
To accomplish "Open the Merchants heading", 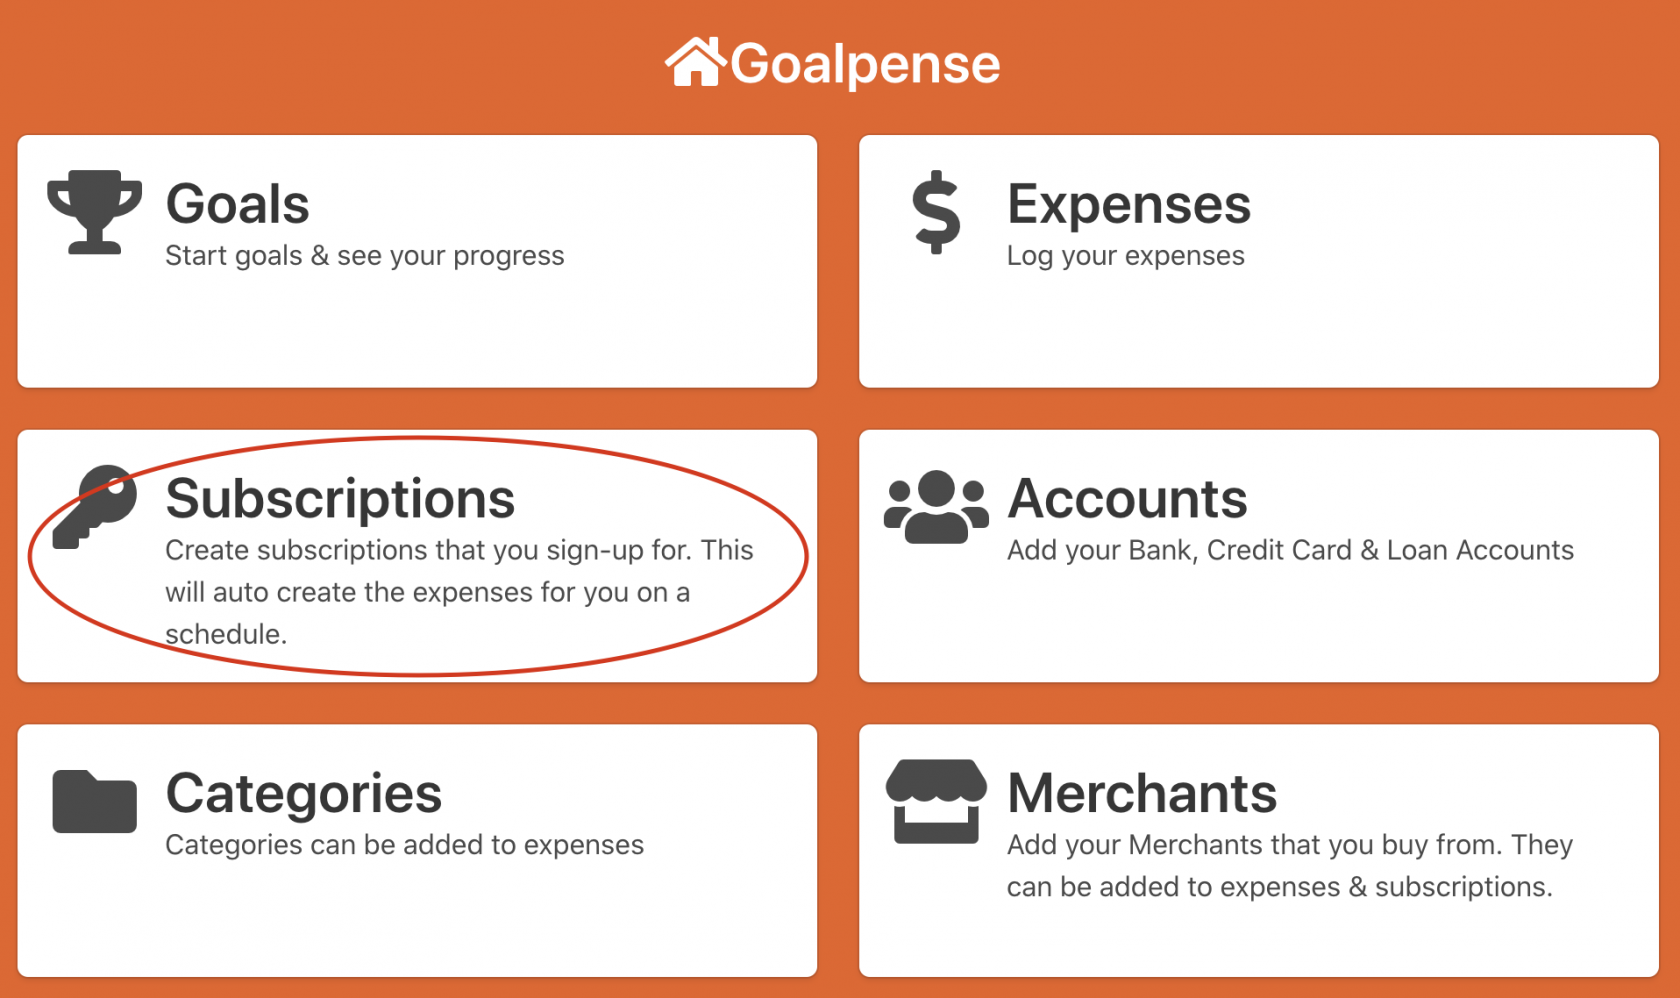I will click(x=1142, y=794).
